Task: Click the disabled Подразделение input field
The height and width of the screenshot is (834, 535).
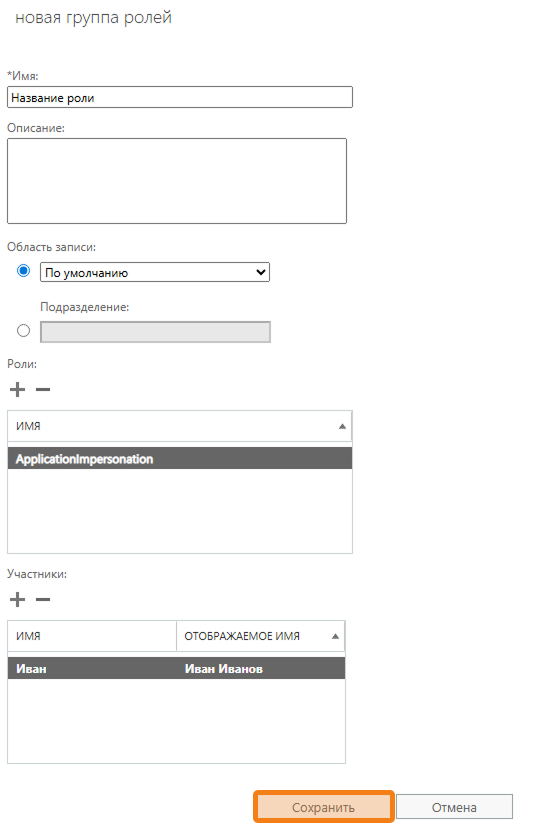Action: [x=155, y=332]
